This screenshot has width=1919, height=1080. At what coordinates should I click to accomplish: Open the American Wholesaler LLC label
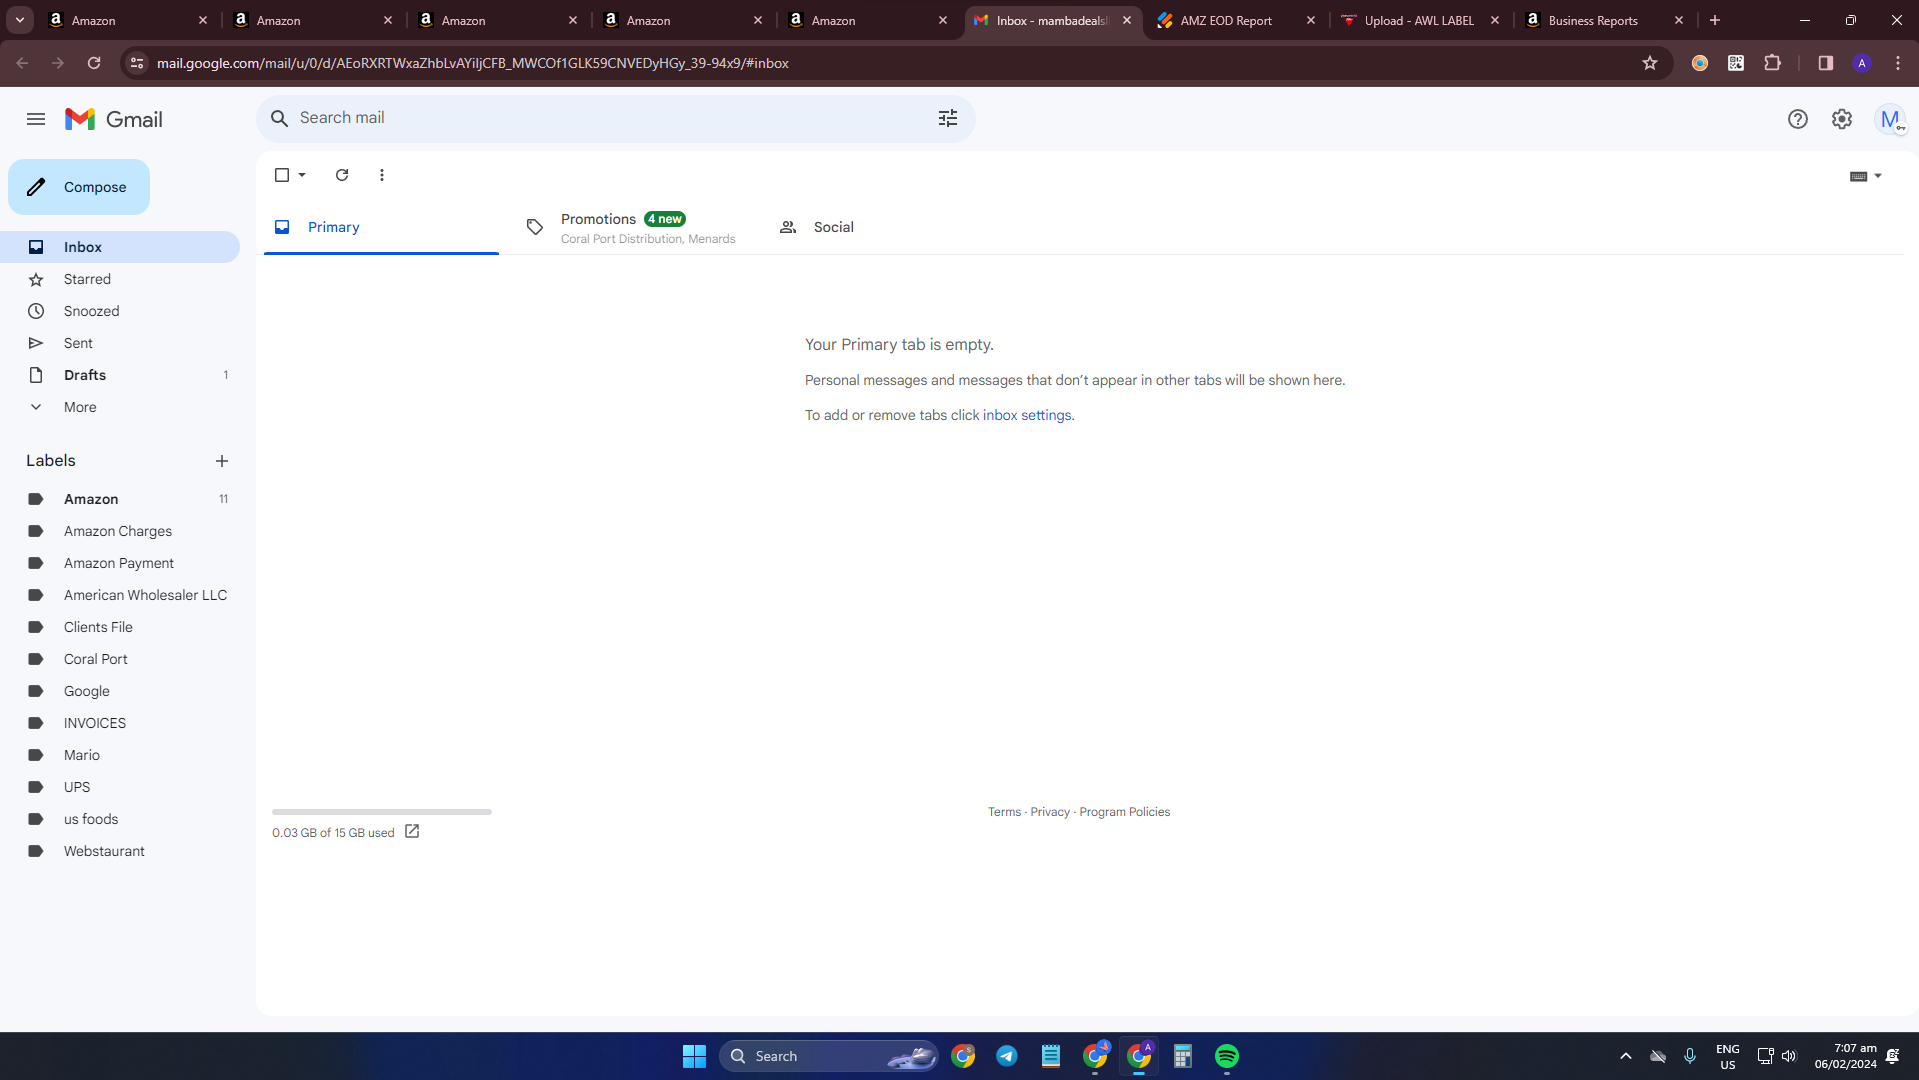120,595
